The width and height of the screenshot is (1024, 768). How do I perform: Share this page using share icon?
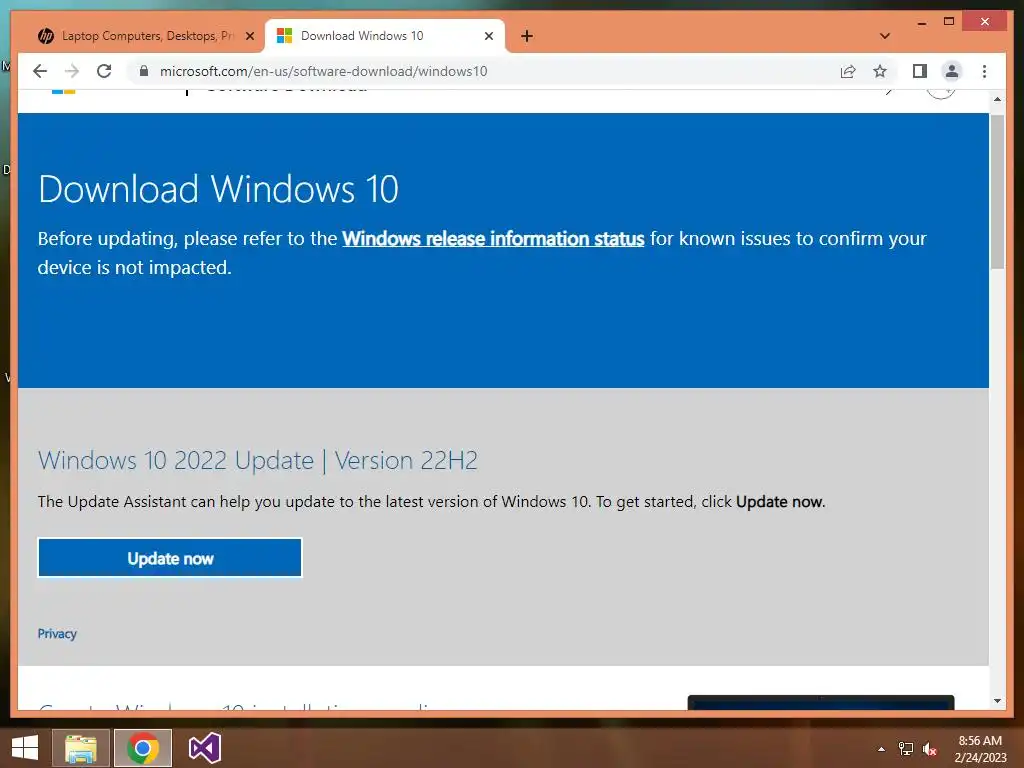pos(848,71)
